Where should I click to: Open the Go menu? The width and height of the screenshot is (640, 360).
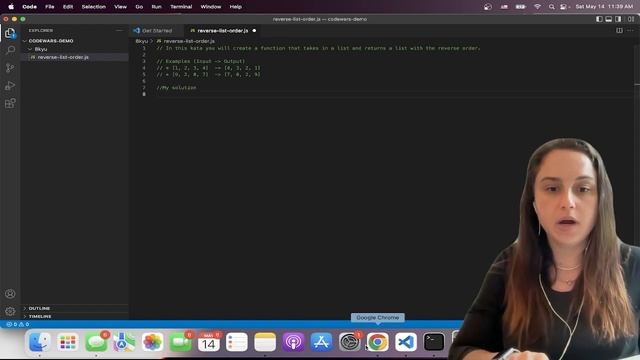(x=139, y=7)
